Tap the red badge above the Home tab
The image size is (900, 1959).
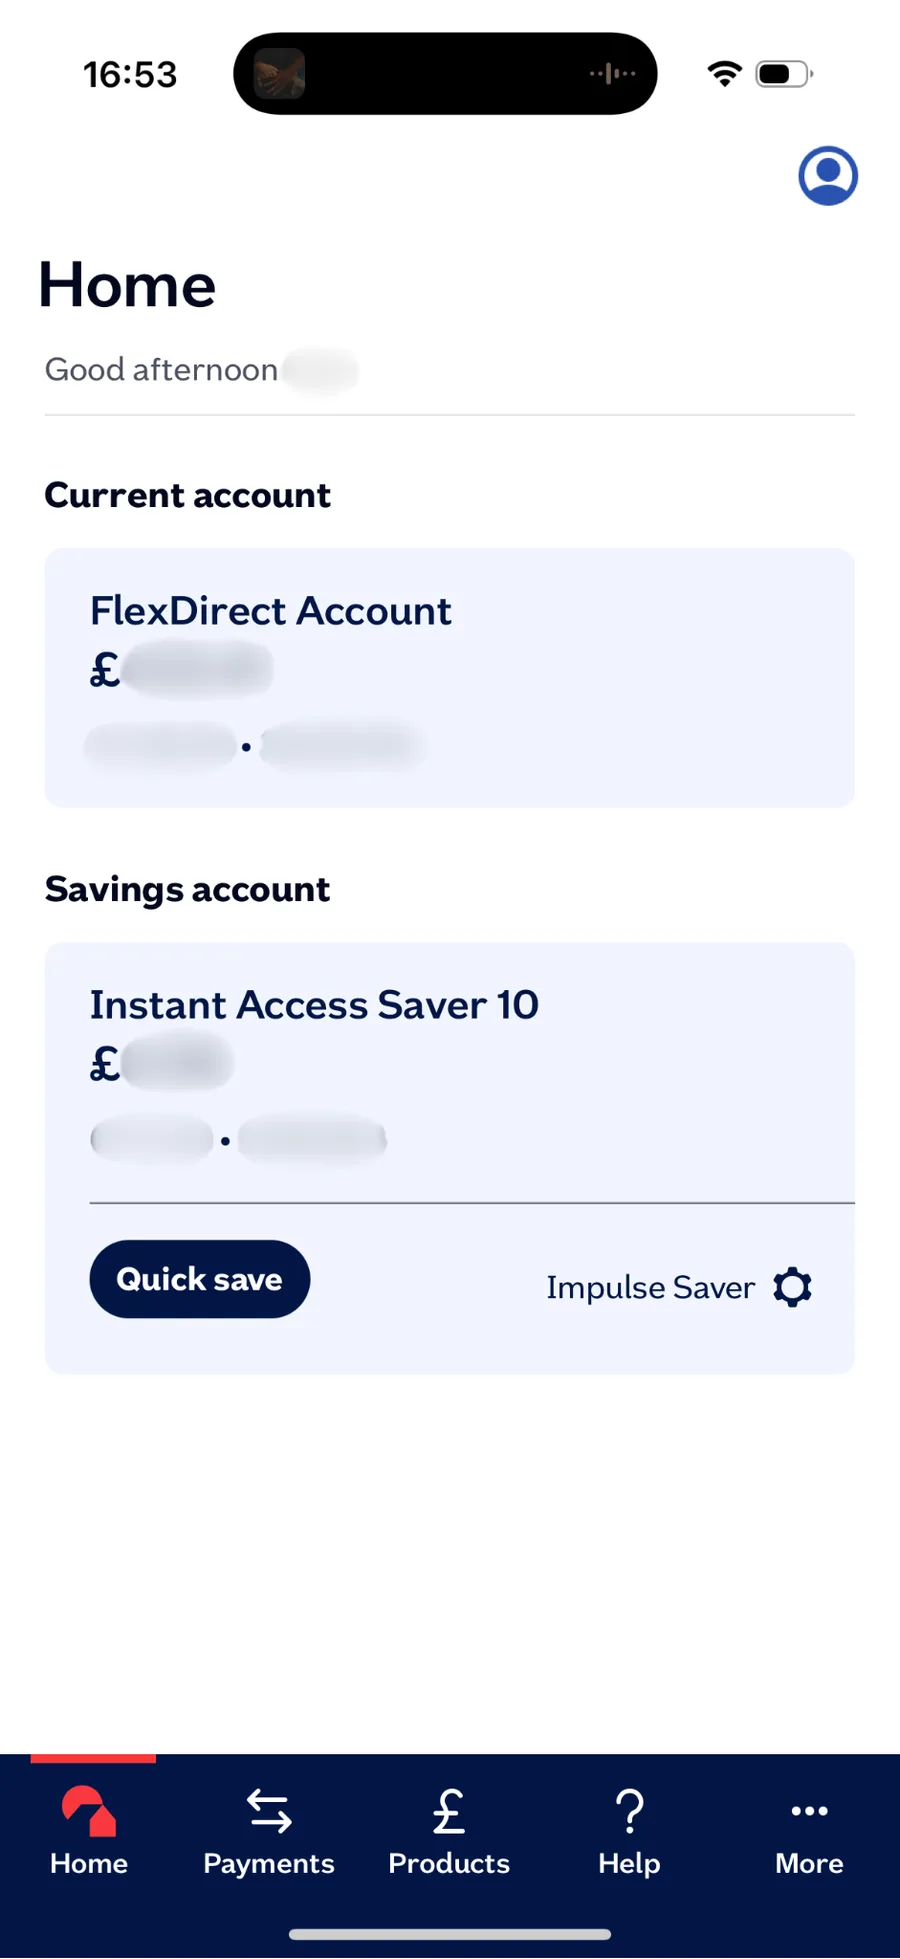coord(93,1760)
